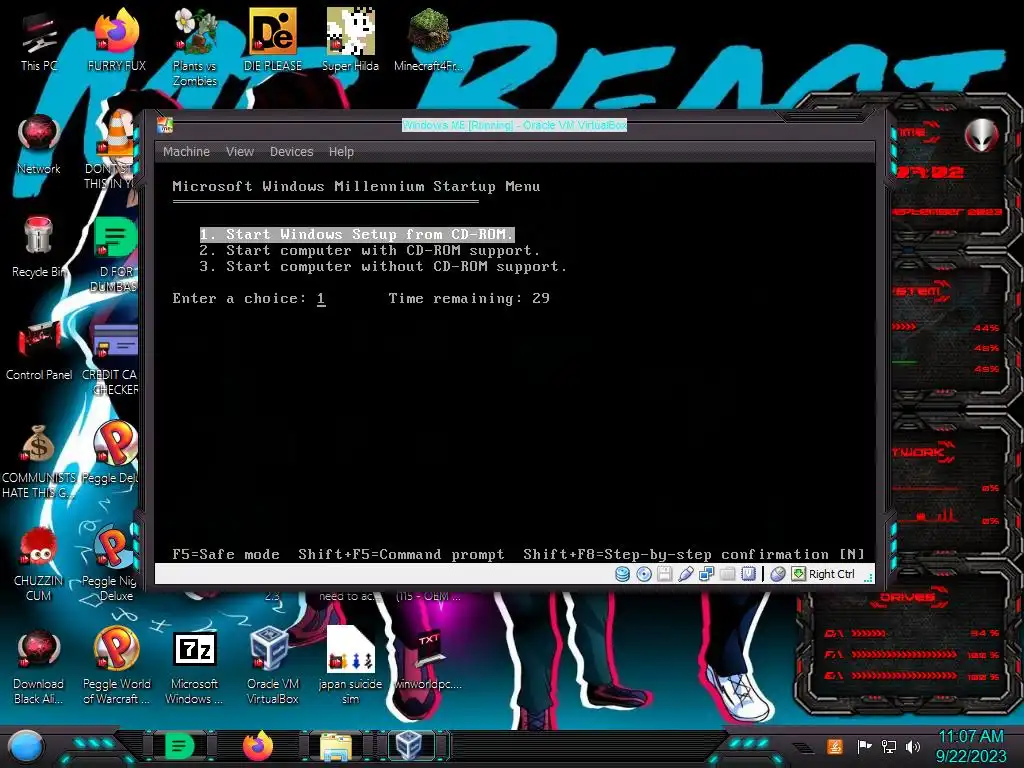Click the keyboard capture green arrow icon
The image size is (1024, 768).
[798, 574]
